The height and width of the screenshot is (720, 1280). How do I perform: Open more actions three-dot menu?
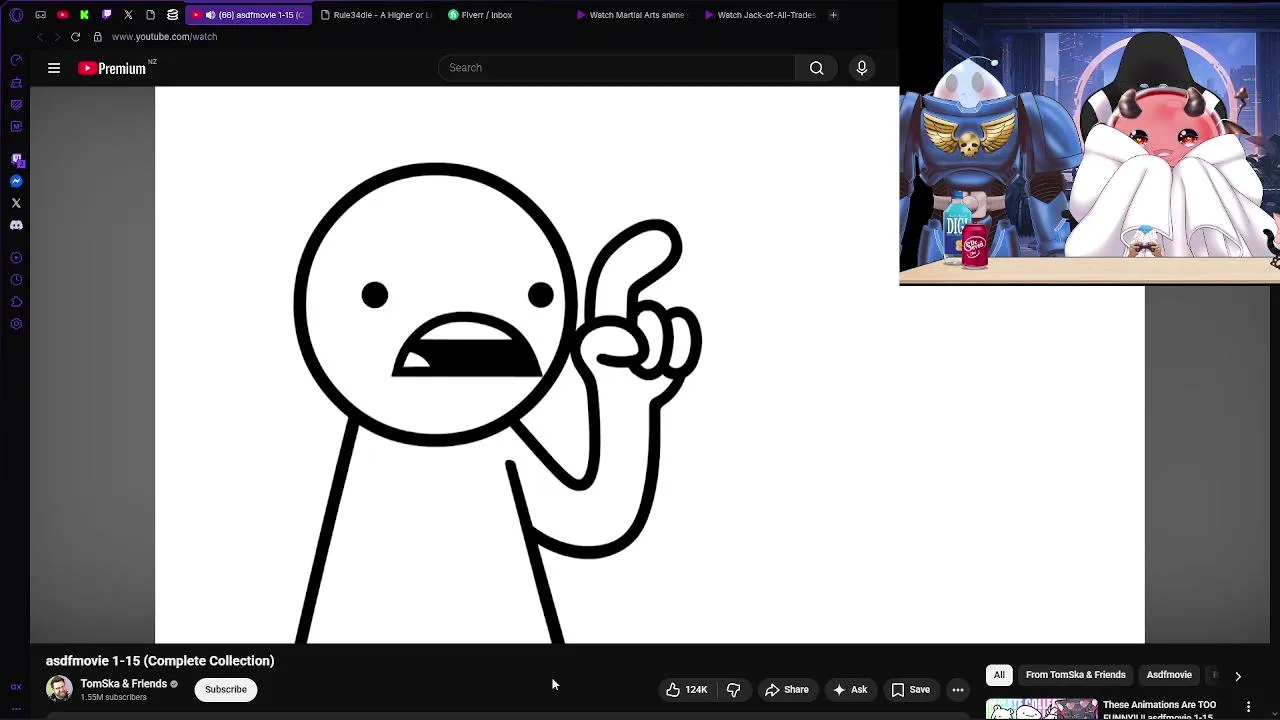click(958, 689)
